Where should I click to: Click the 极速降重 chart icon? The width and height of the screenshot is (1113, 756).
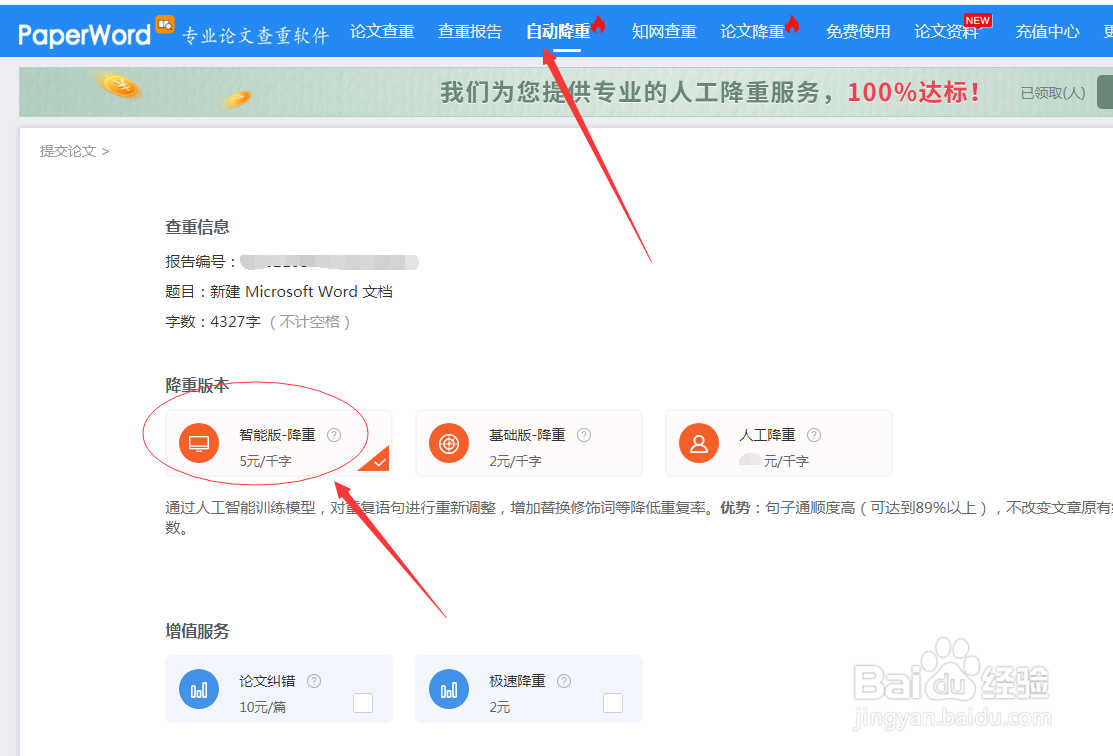point(449,689)
